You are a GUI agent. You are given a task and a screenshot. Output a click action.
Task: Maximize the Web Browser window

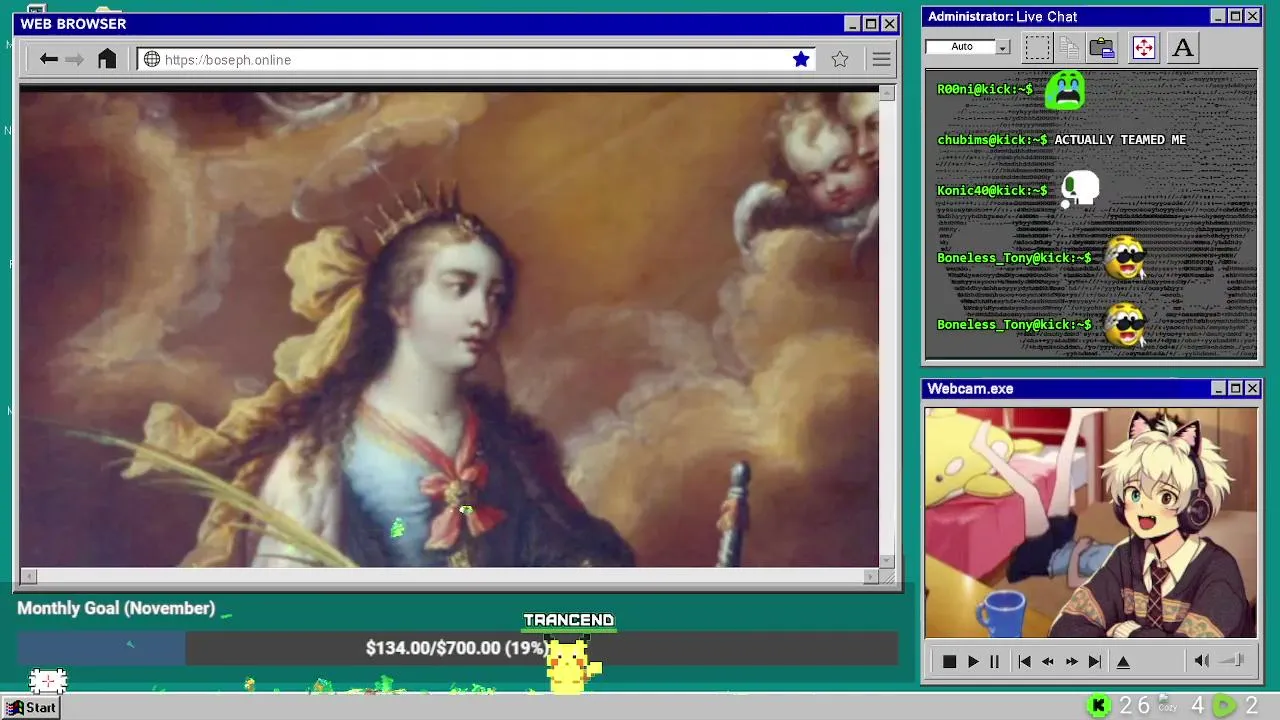click(871, 24)
